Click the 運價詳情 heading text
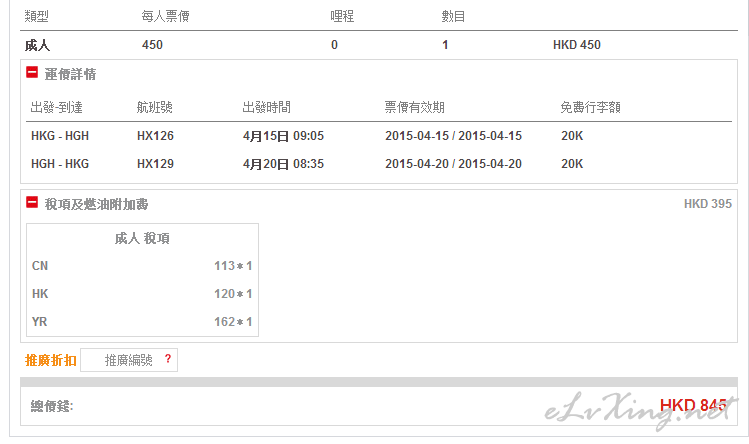The image size is (749, 444). (x=70, y=74)
